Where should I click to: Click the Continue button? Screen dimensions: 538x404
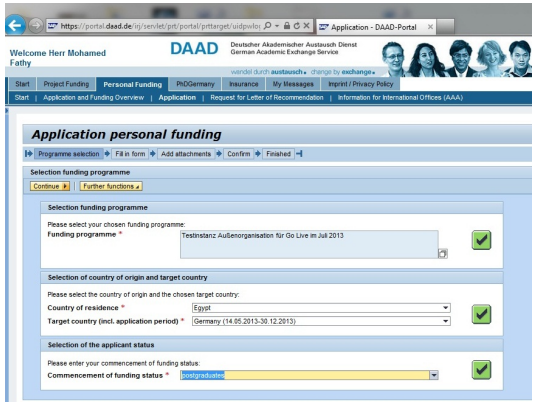[50, 186]
